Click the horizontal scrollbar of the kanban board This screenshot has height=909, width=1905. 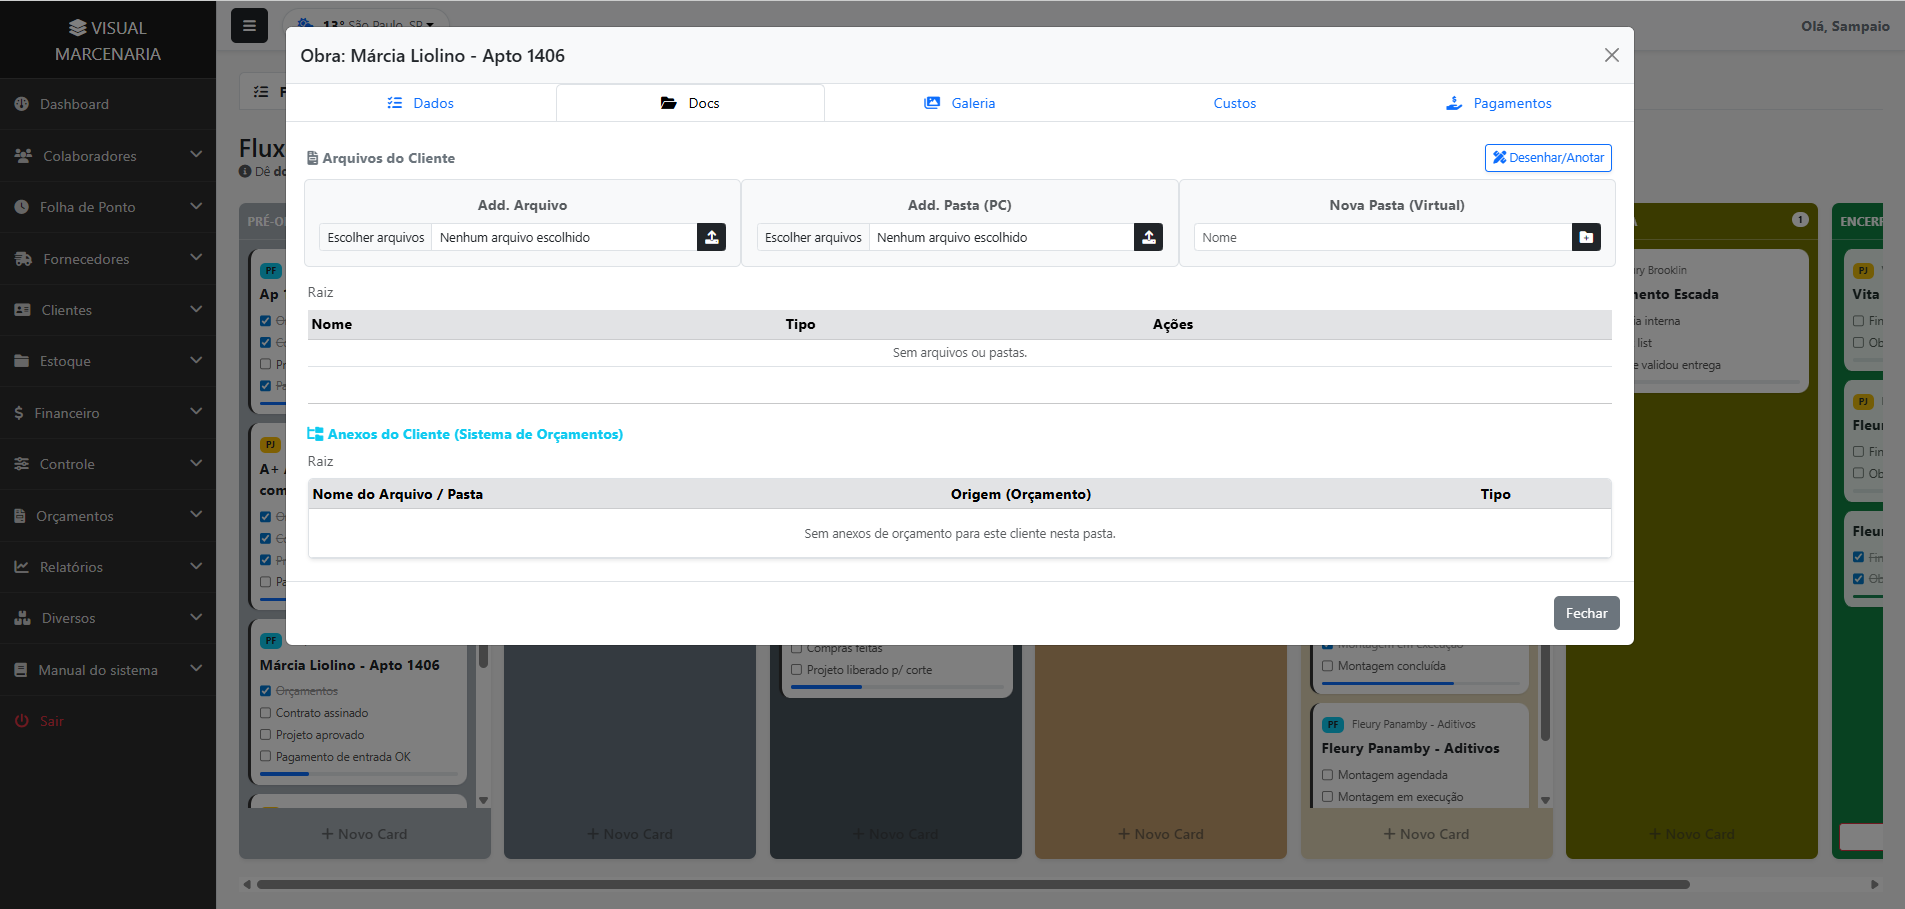click(973, 884)
